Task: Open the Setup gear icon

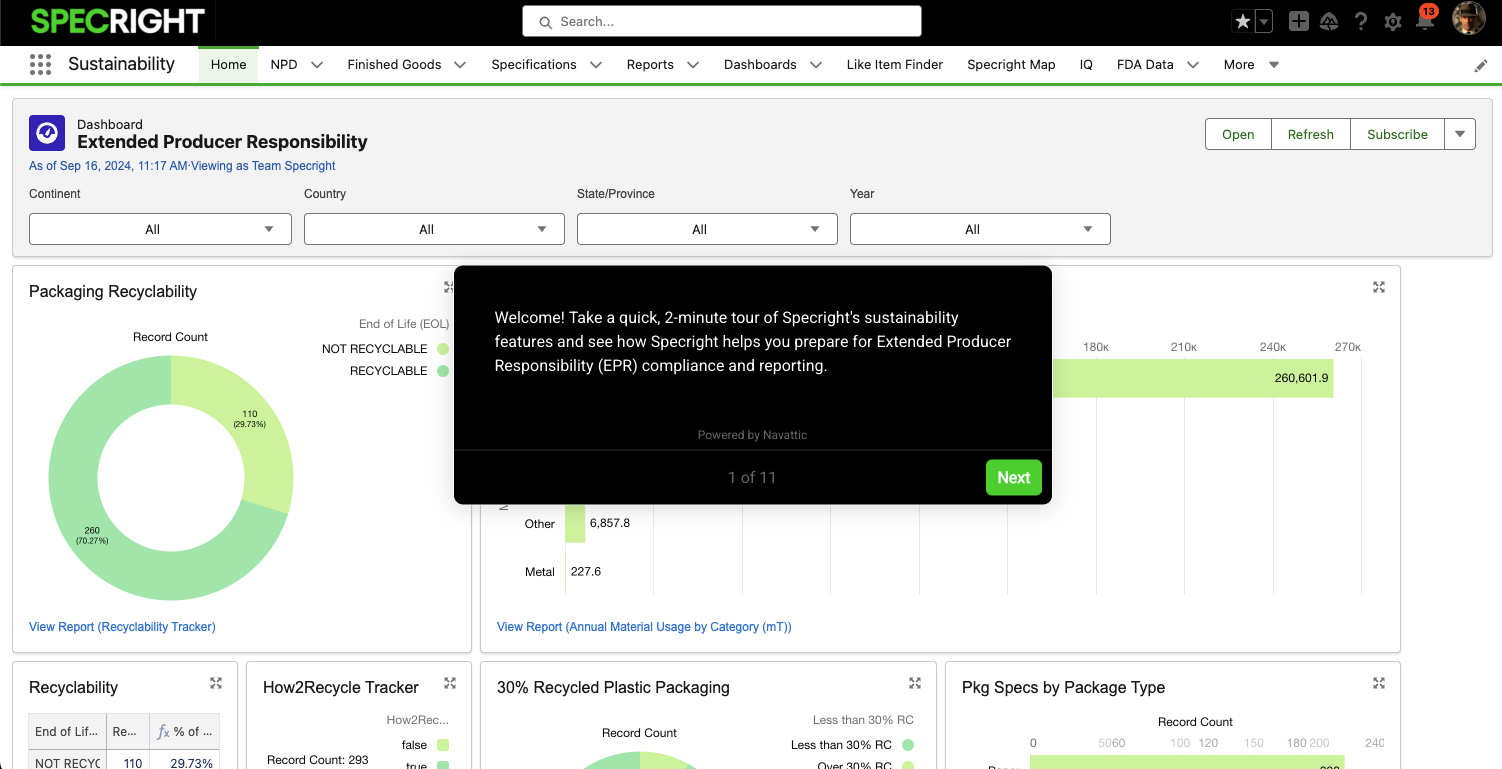Action: [1392, 21]
